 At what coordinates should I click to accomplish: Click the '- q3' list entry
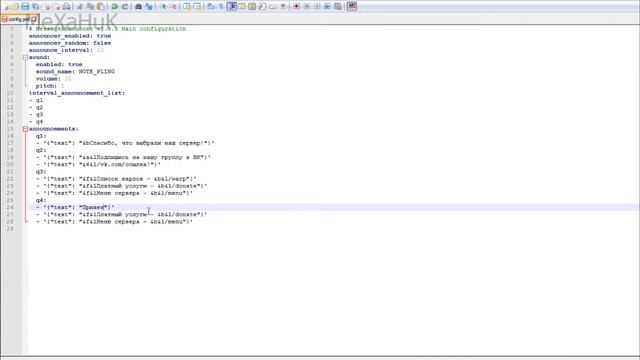tap(36, 114)
